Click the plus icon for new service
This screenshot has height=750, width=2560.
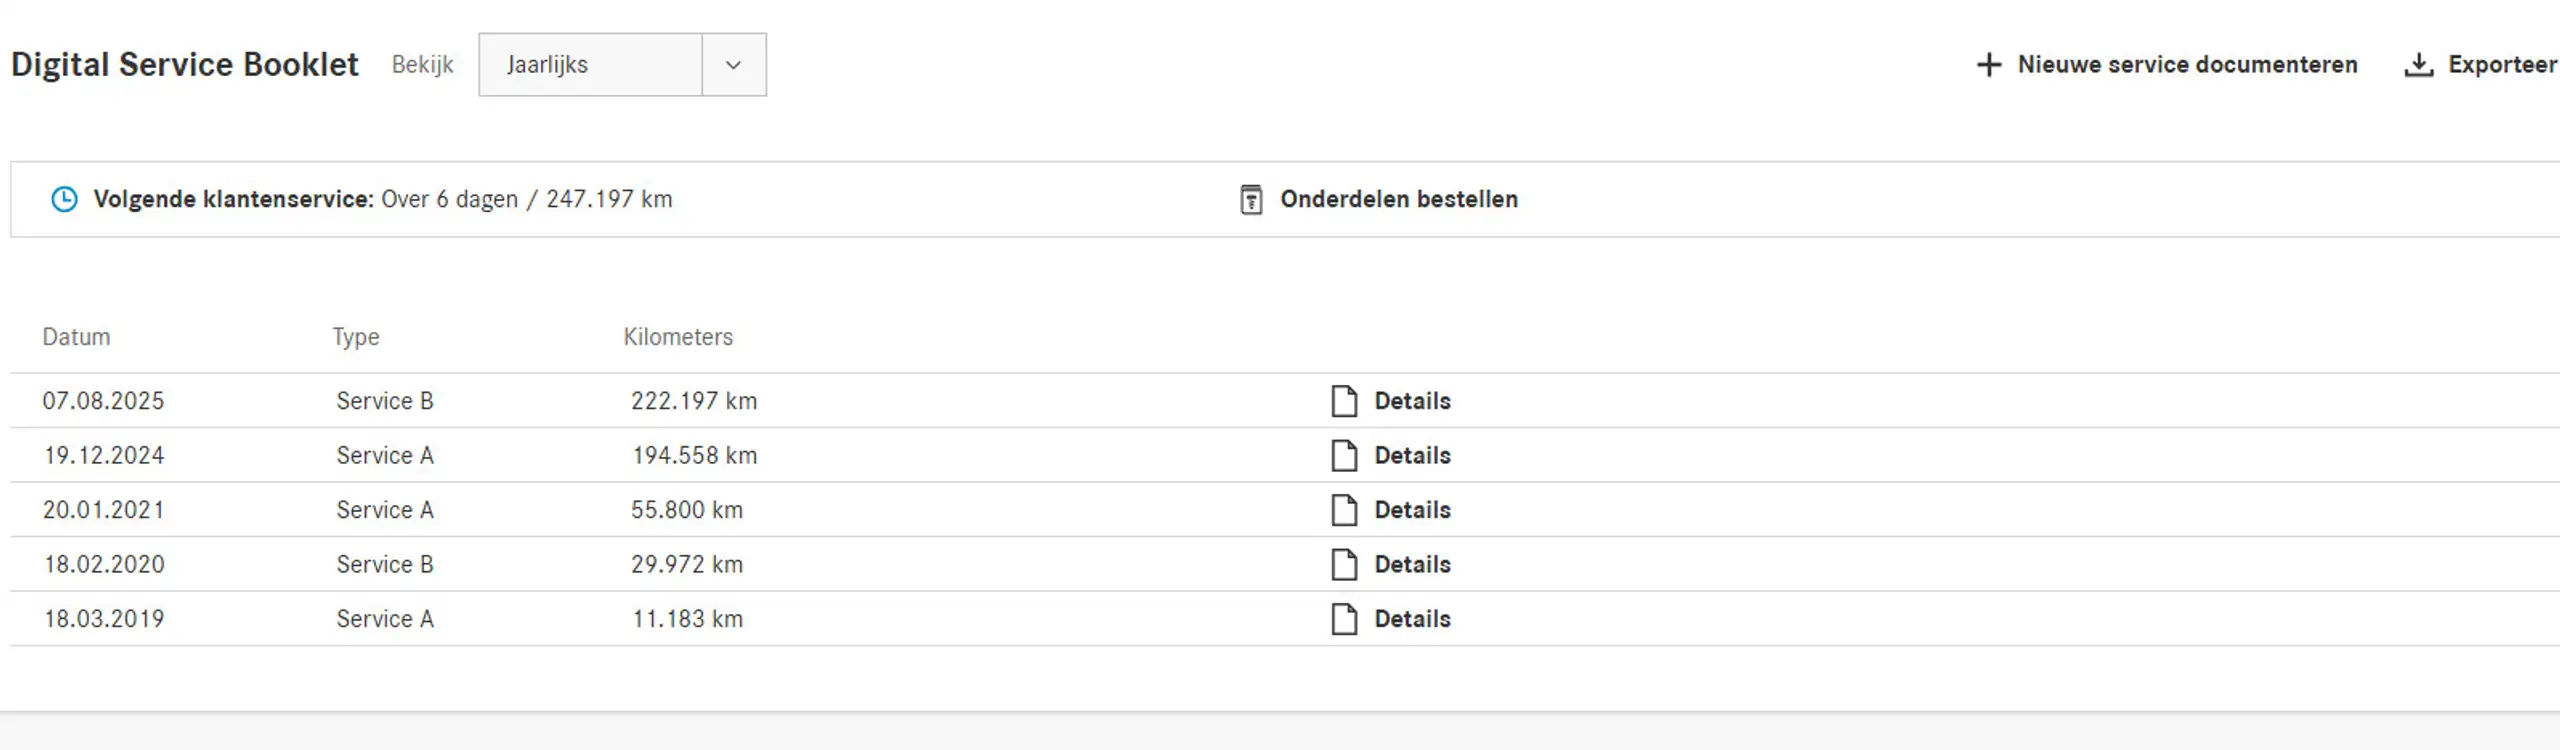coord(1989,65)
